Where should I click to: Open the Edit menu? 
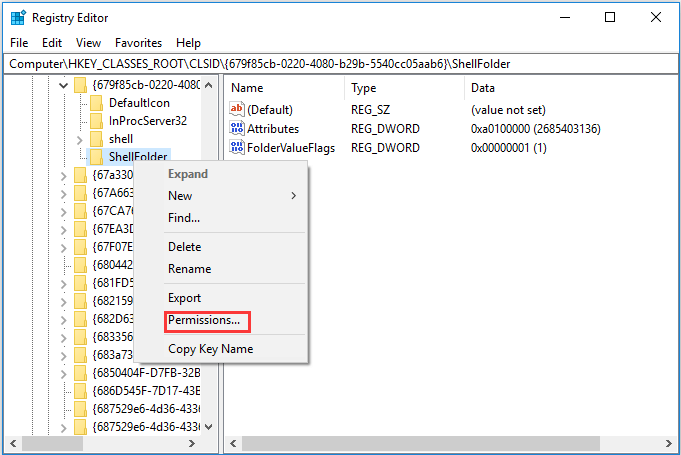click(x=52, y=43)
